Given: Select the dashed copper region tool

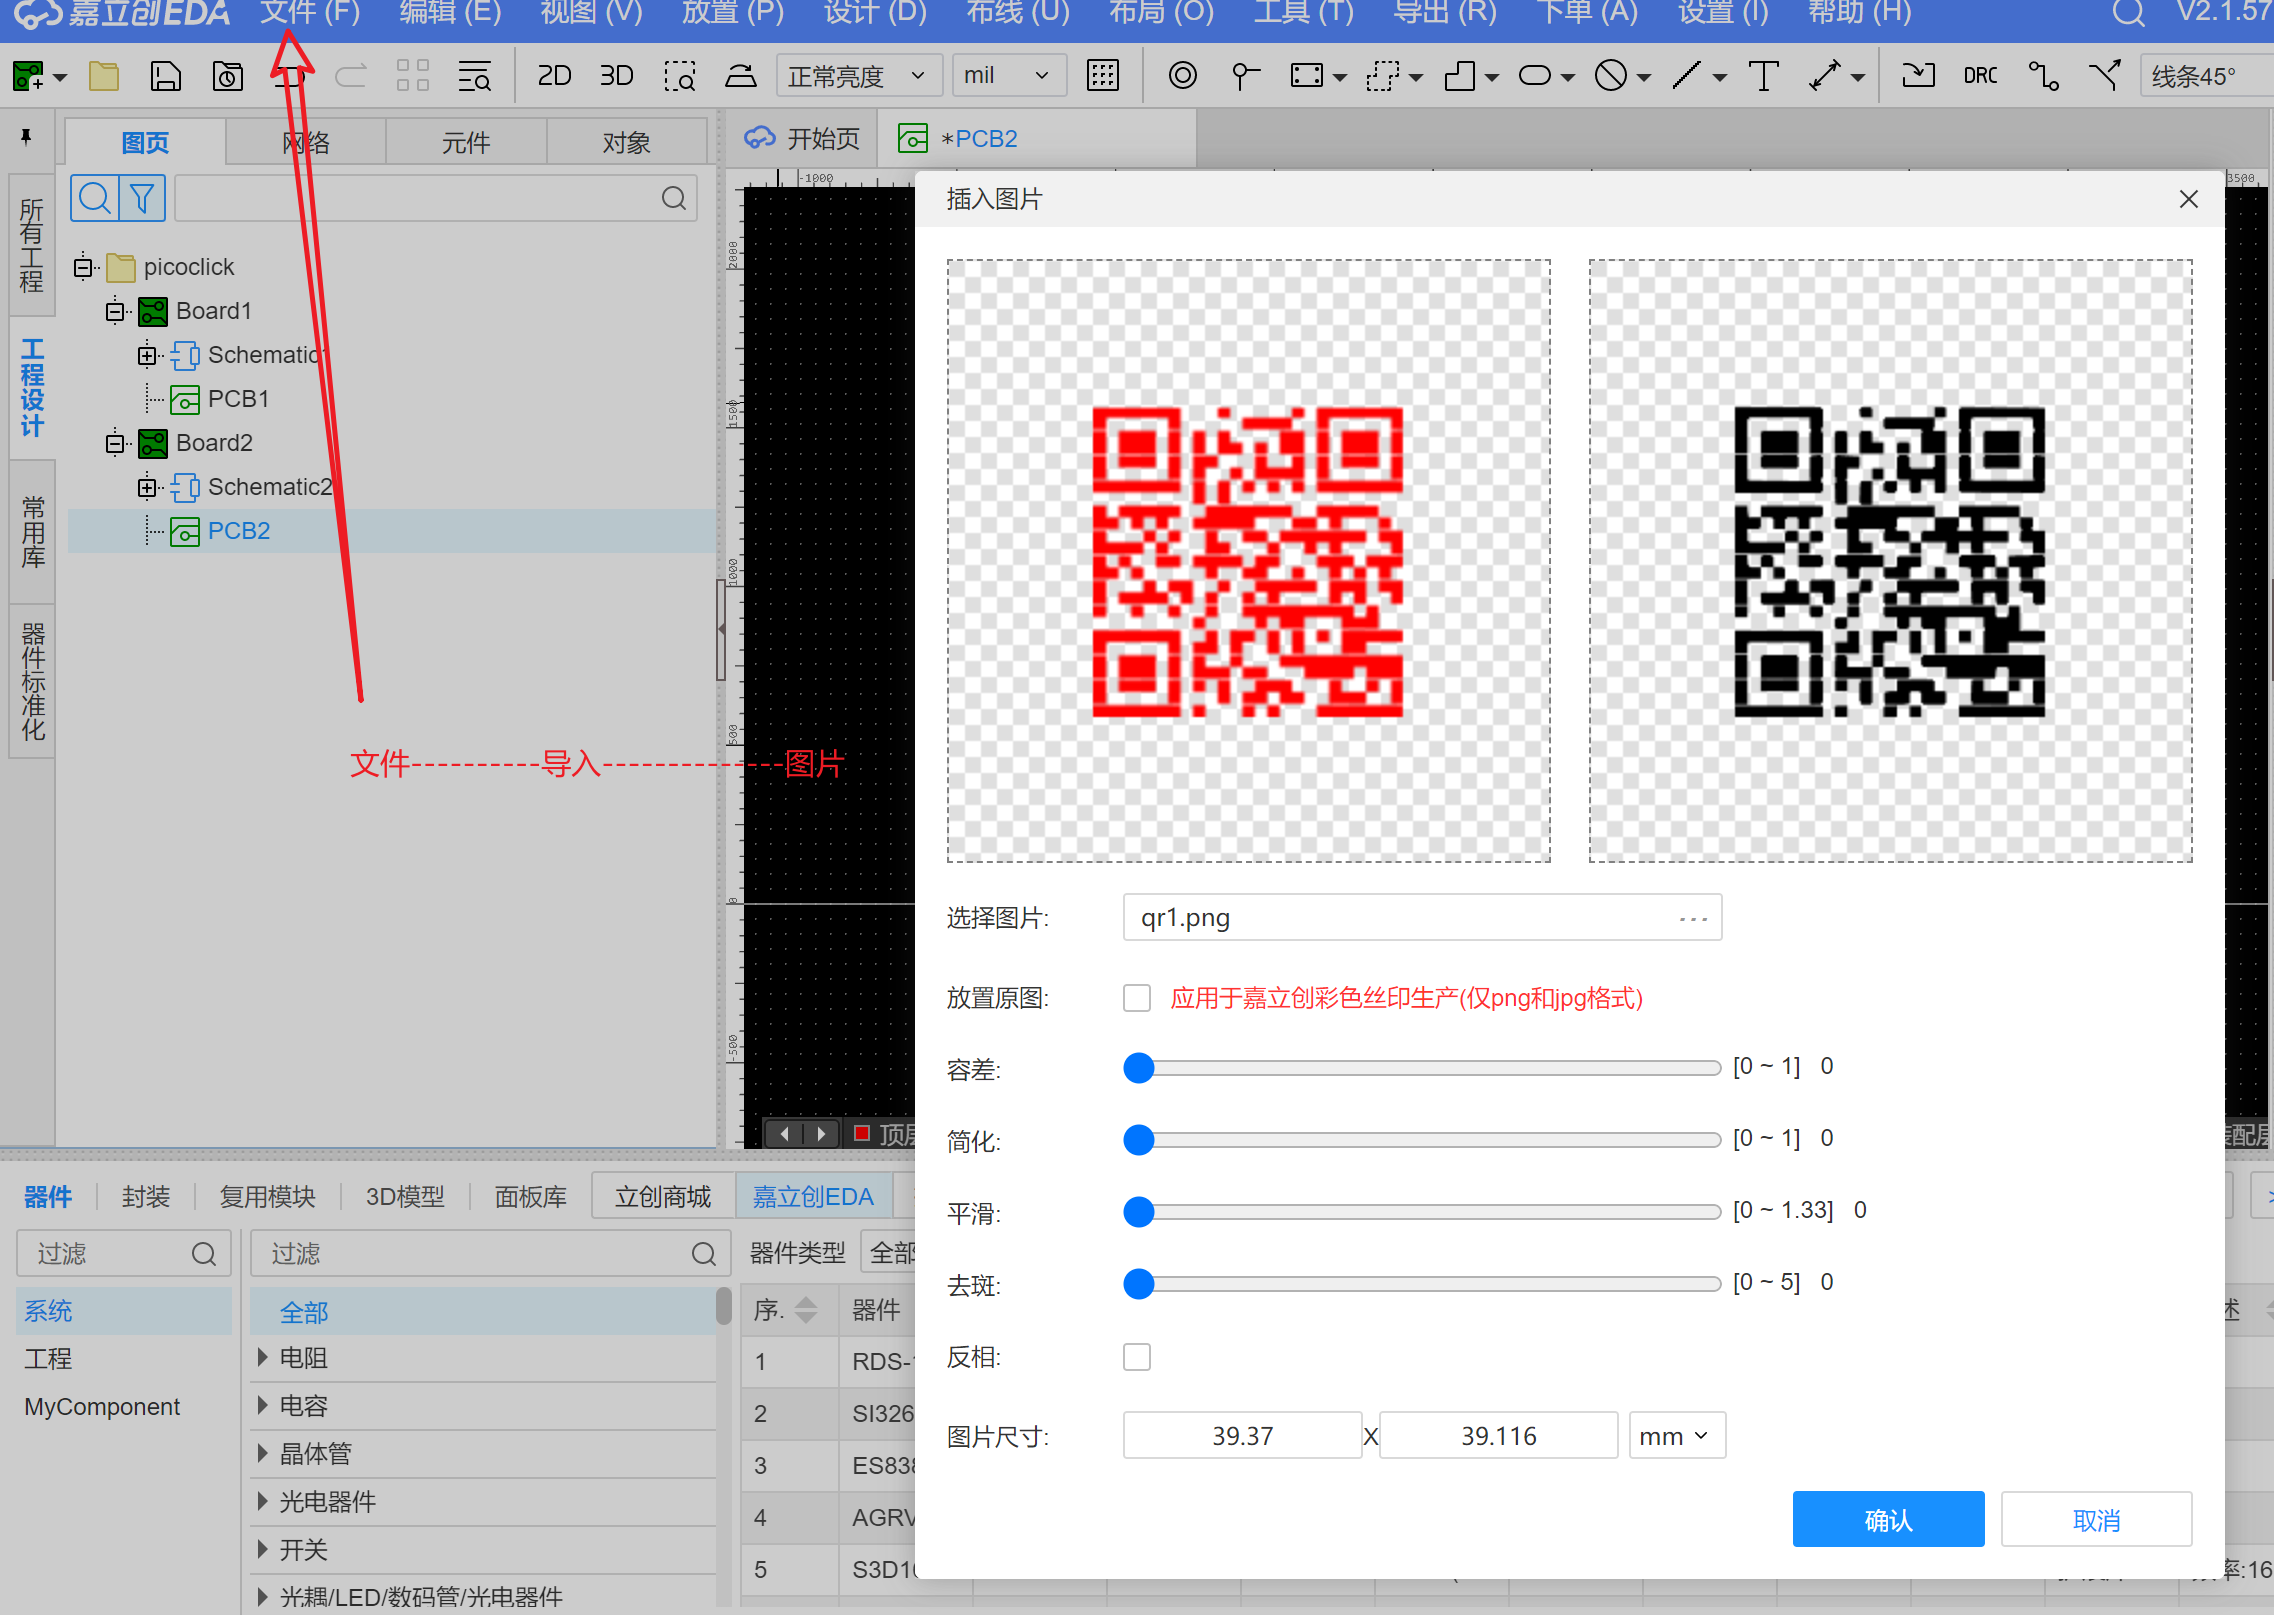Looking at the screenshot, I should pos(1383,76).
